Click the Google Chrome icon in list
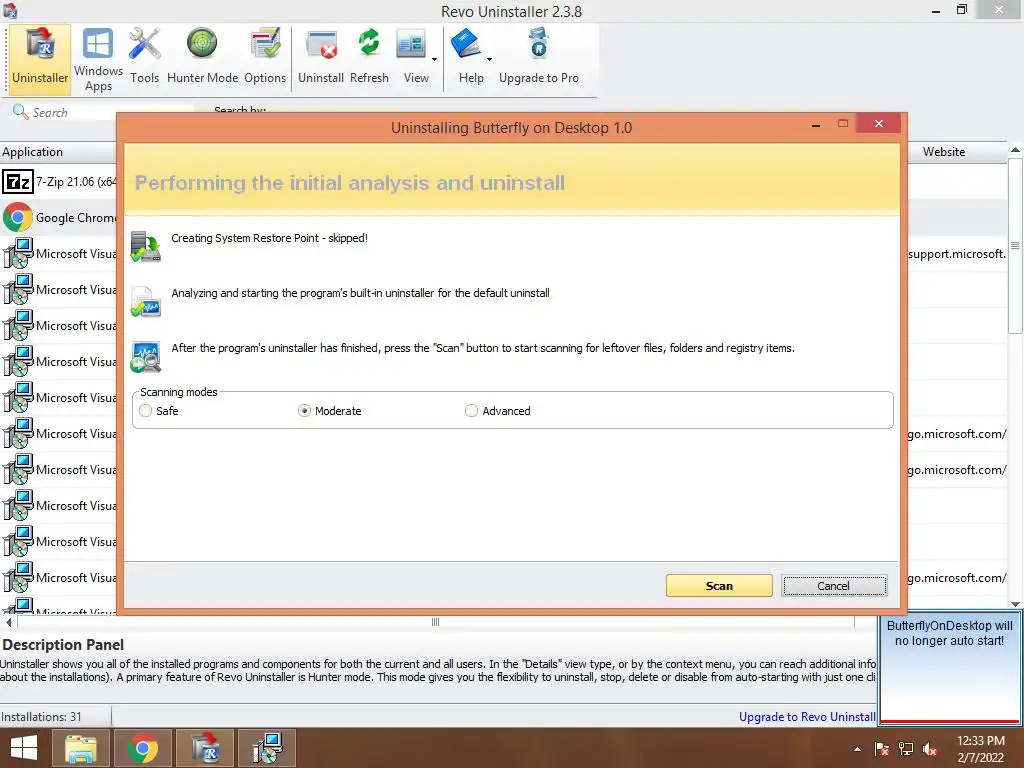1024x768 pixels. (x=18, y=217)
